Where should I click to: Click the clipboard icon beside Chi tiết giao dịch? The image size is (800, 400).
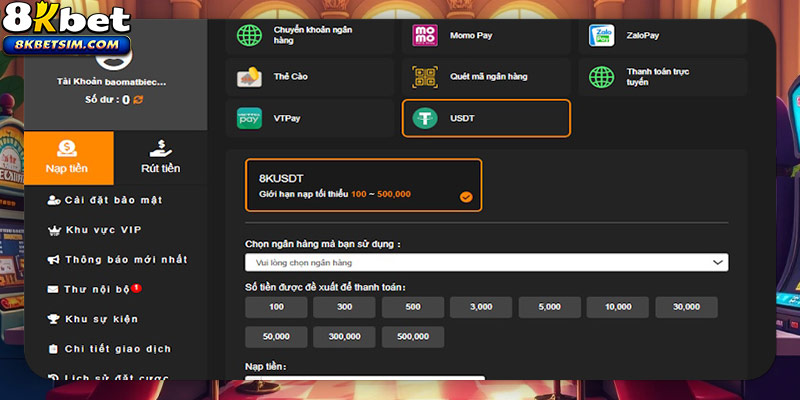tap(53, 349)
